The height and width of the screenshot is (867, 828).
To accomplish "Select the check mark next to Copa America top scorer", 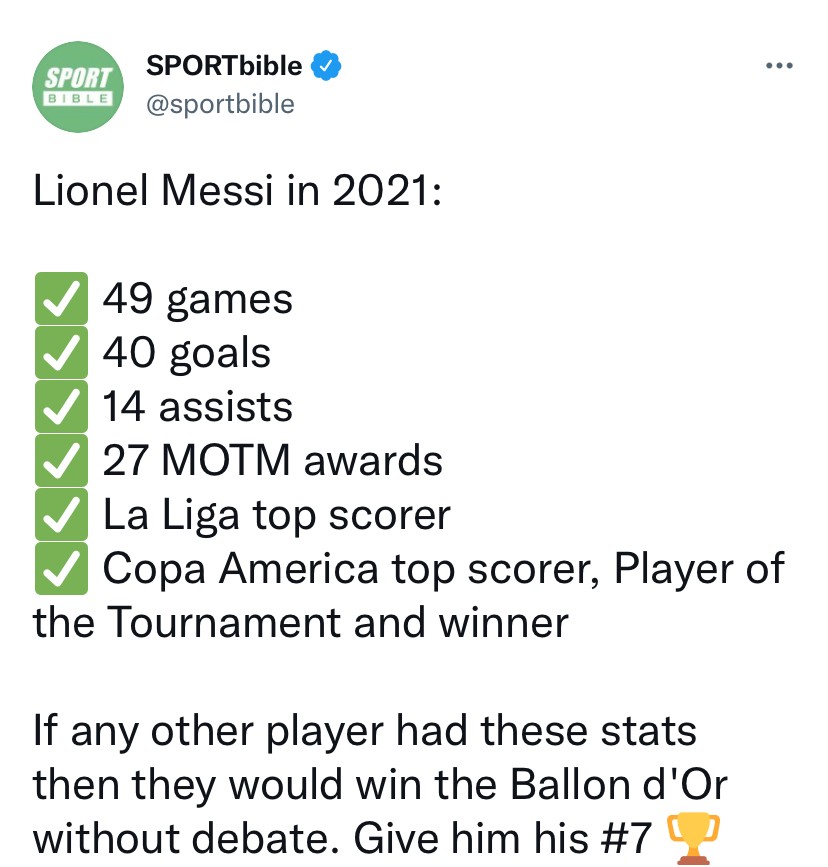I will pos(61,569).
